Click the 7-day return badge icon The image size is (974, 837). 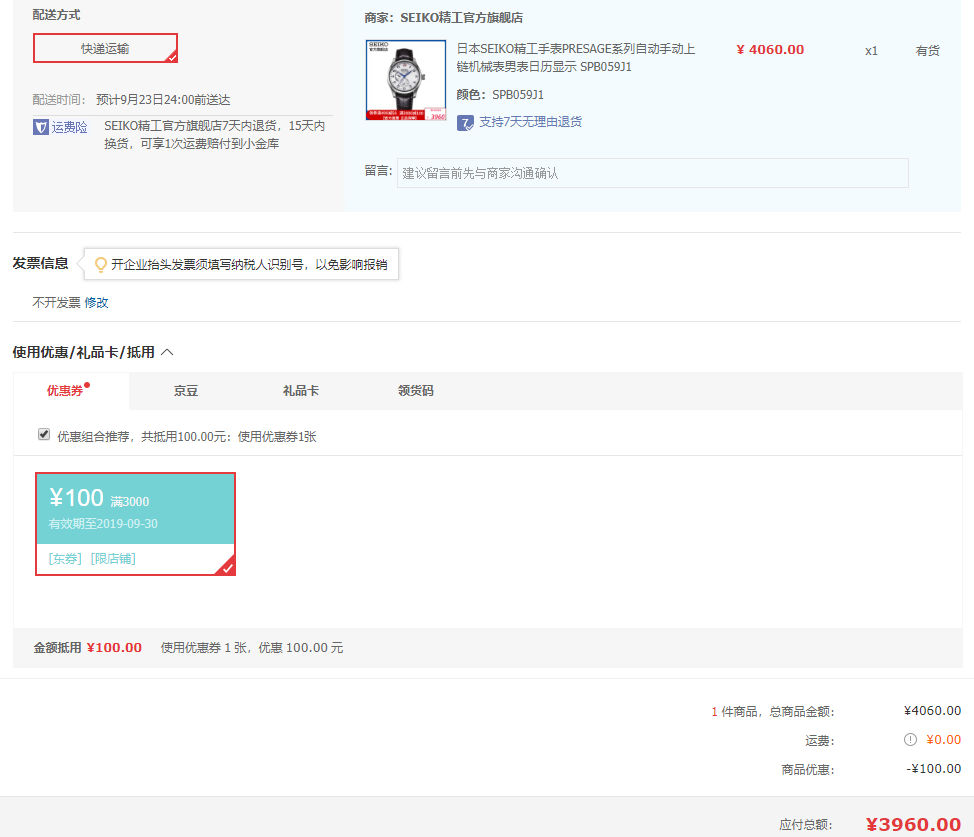click(x=465, y=122)
